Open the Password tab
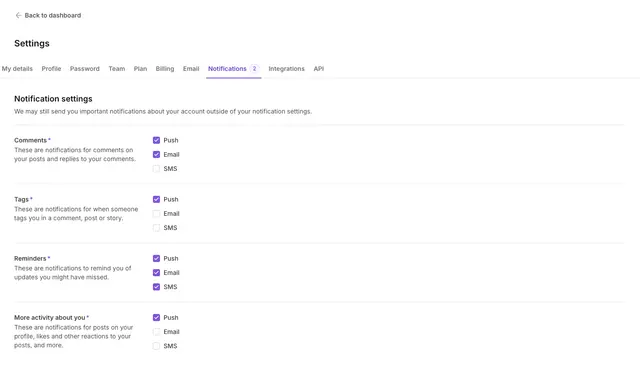The height and width of the screenshot is (372, 640). [84, 69]
